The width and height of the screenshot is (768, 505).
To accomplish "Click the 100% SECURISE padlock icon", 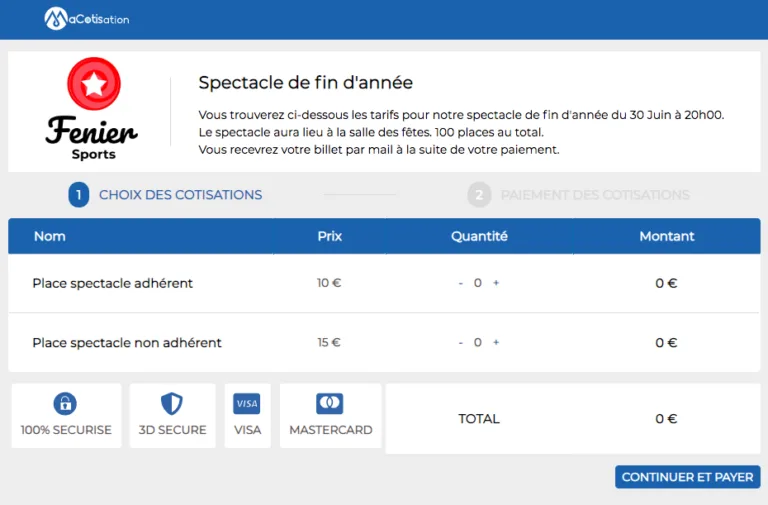I will (65, 404).
